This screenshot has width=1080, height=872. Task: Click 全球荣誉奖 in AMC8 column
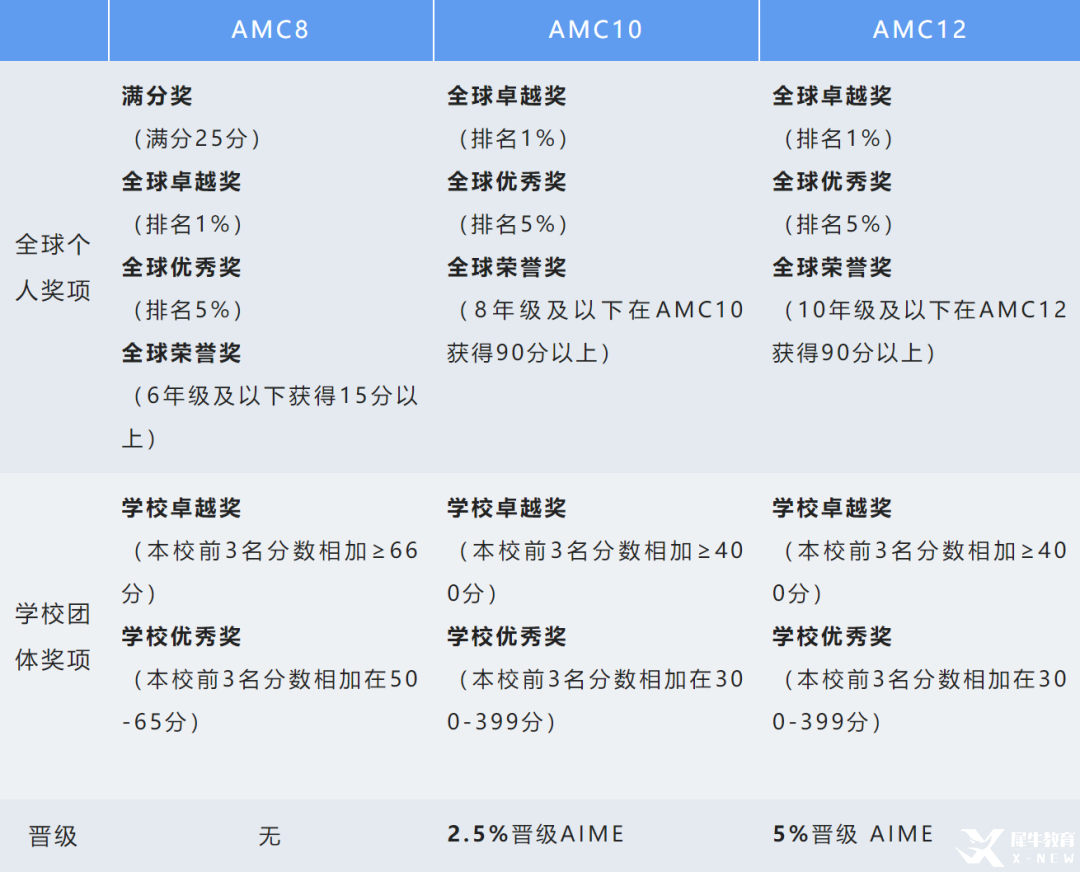pos(181,353)
